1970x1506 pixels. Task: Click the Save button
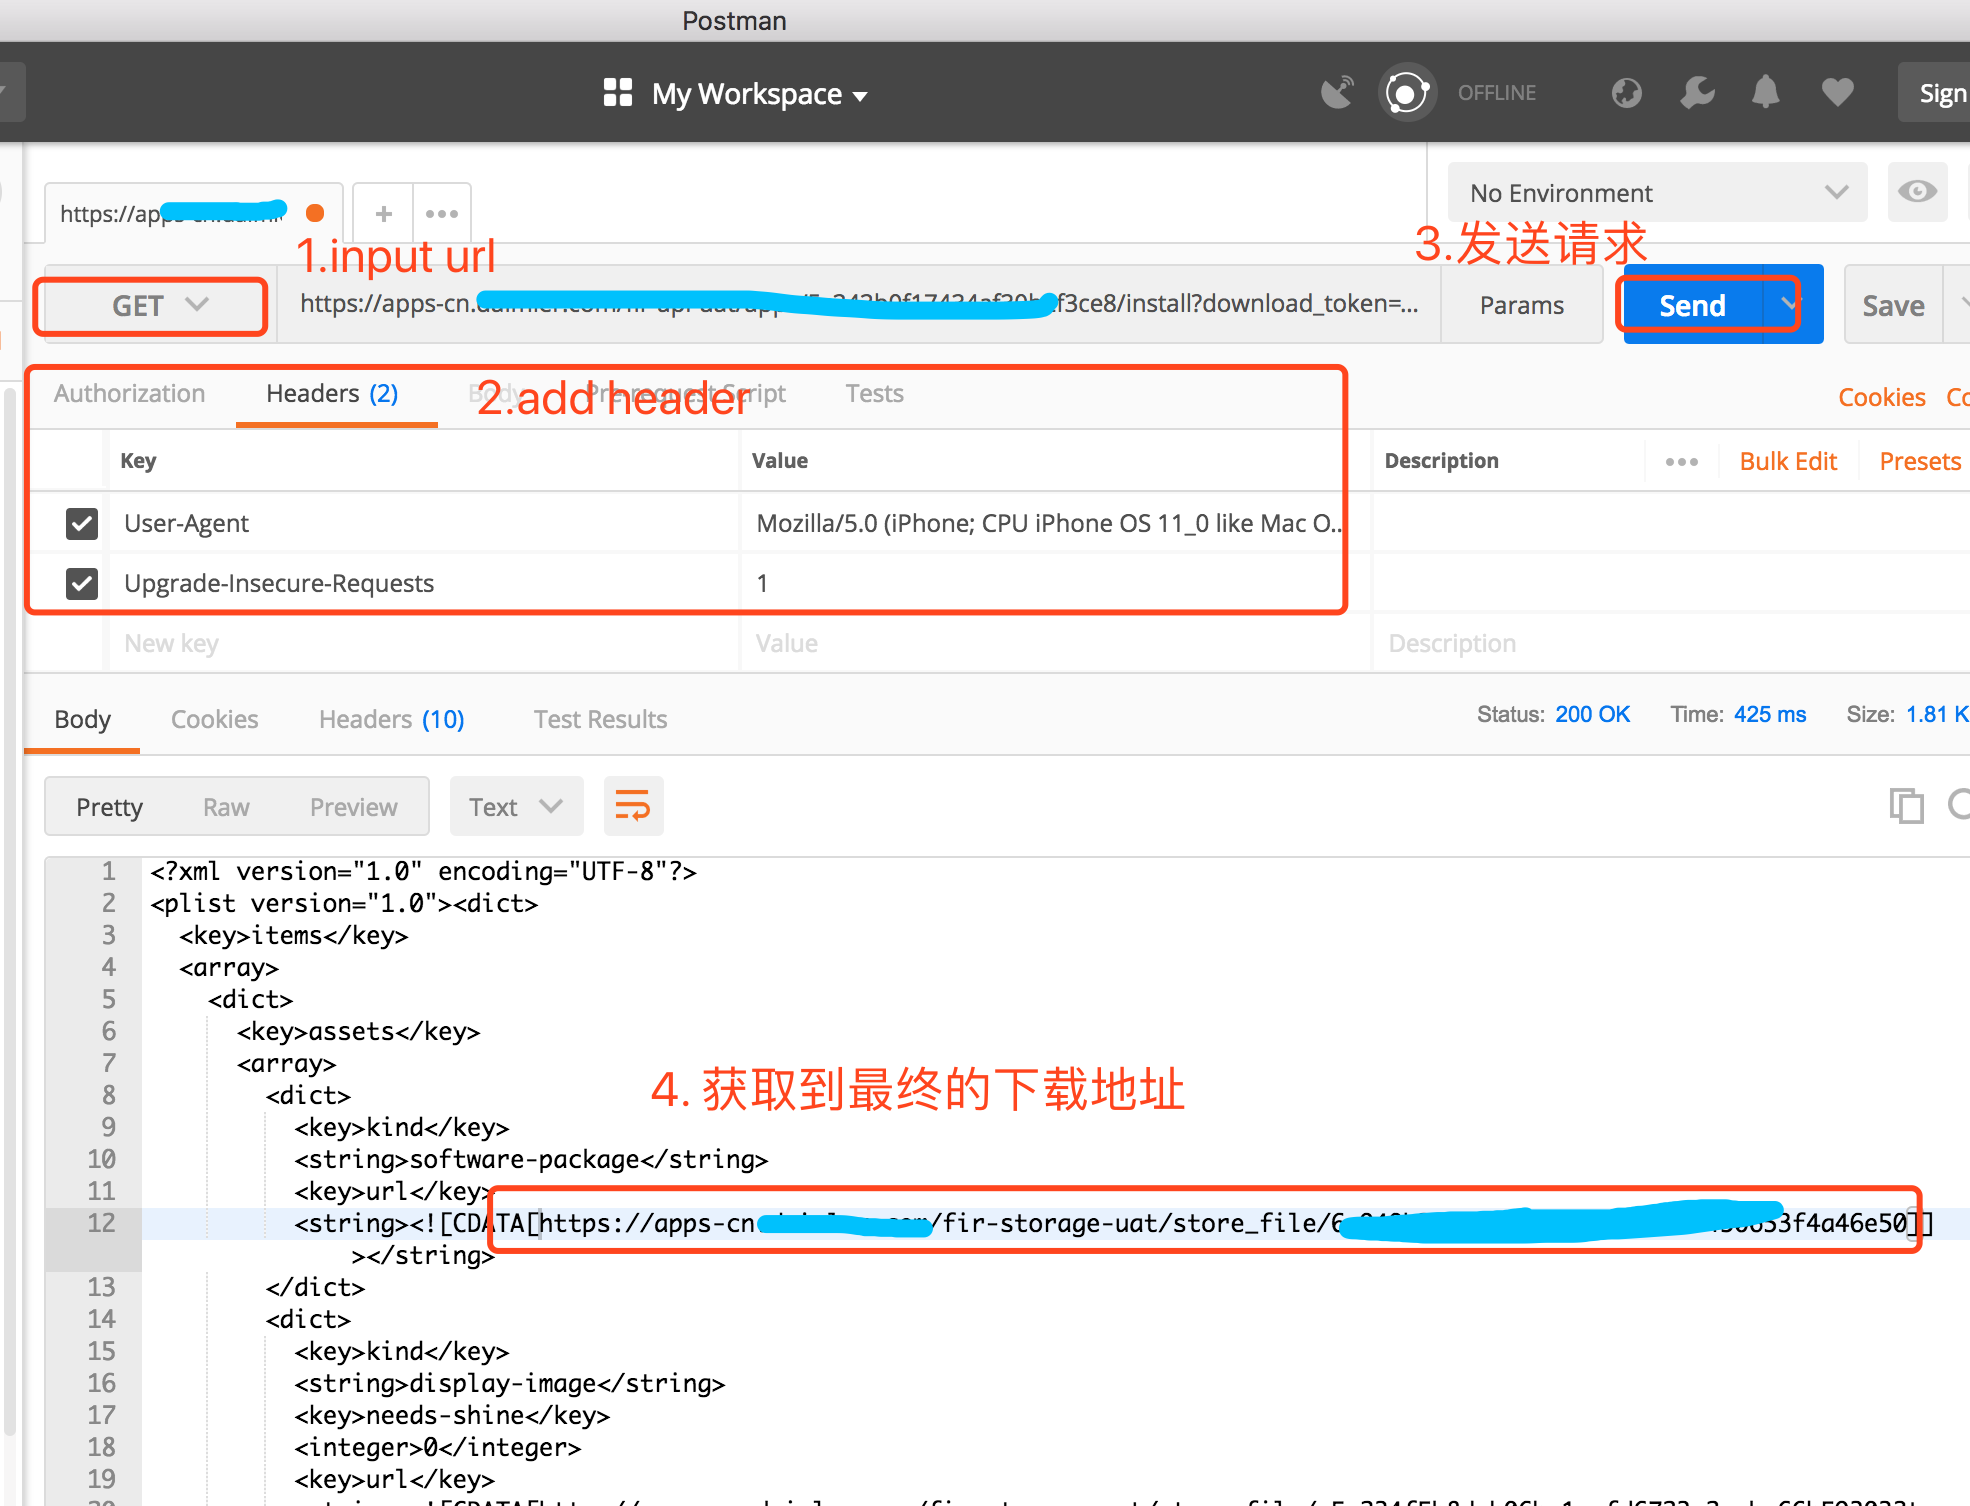1893,305
